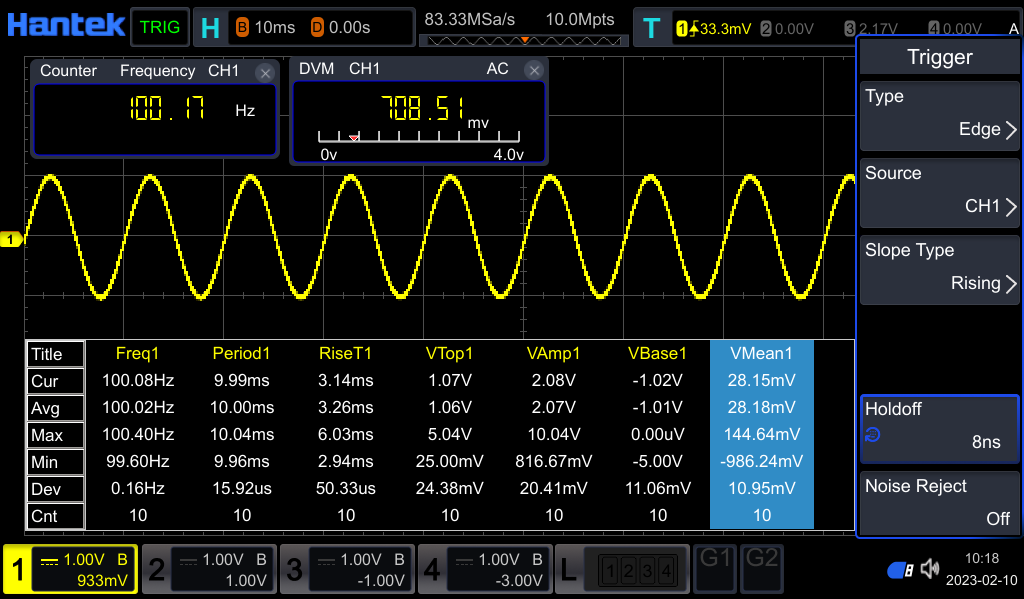
Task: Open the trigger Type Edge dropdown
Action: click(x=939, y=114)
